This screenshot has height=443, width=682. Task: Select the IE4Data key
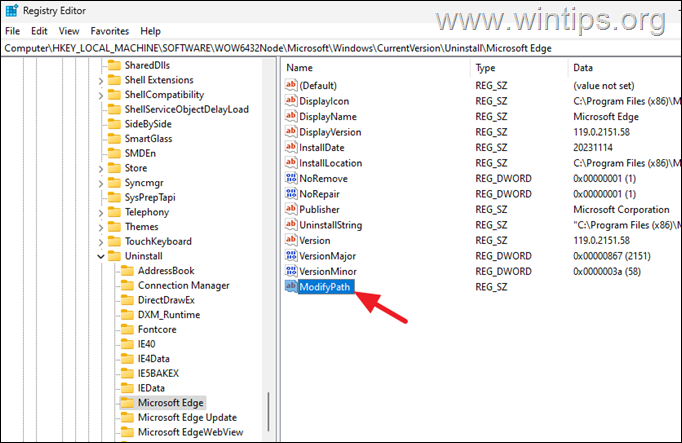[x=154, y=359]
